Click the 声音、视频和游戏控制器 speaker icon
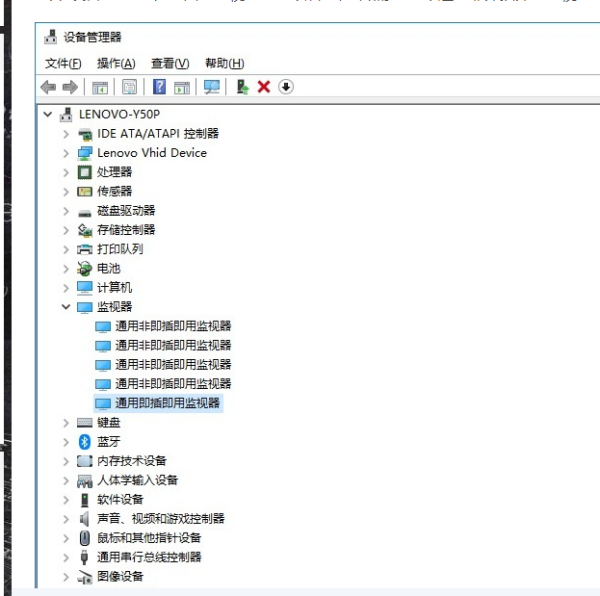This screenshot has width=600, height=596. point(84,519)
